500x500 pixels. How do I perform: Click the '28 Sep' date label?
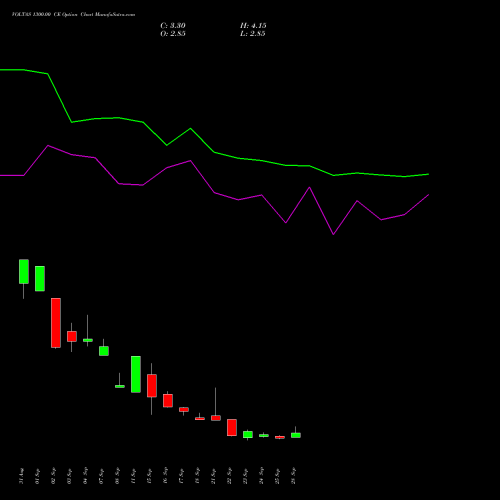[294, 476]
